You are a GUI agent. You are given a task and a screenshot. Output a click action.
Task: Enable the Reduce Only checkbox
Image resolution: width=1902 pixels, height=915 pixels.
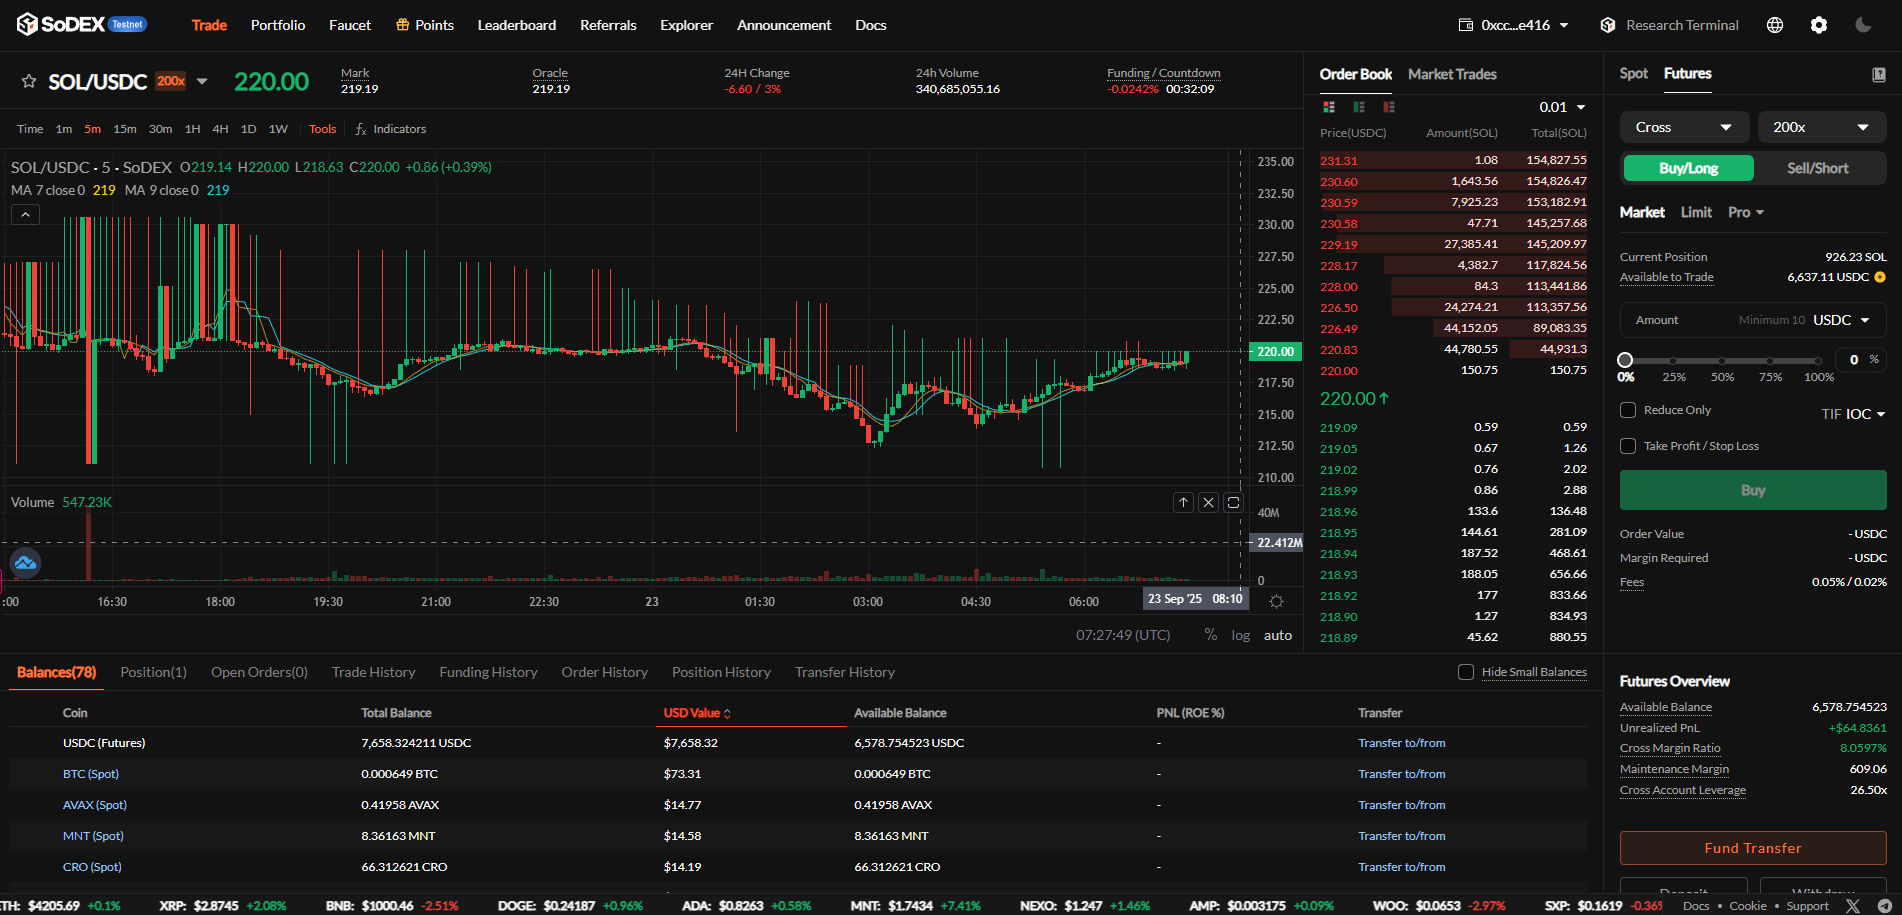1628,410
